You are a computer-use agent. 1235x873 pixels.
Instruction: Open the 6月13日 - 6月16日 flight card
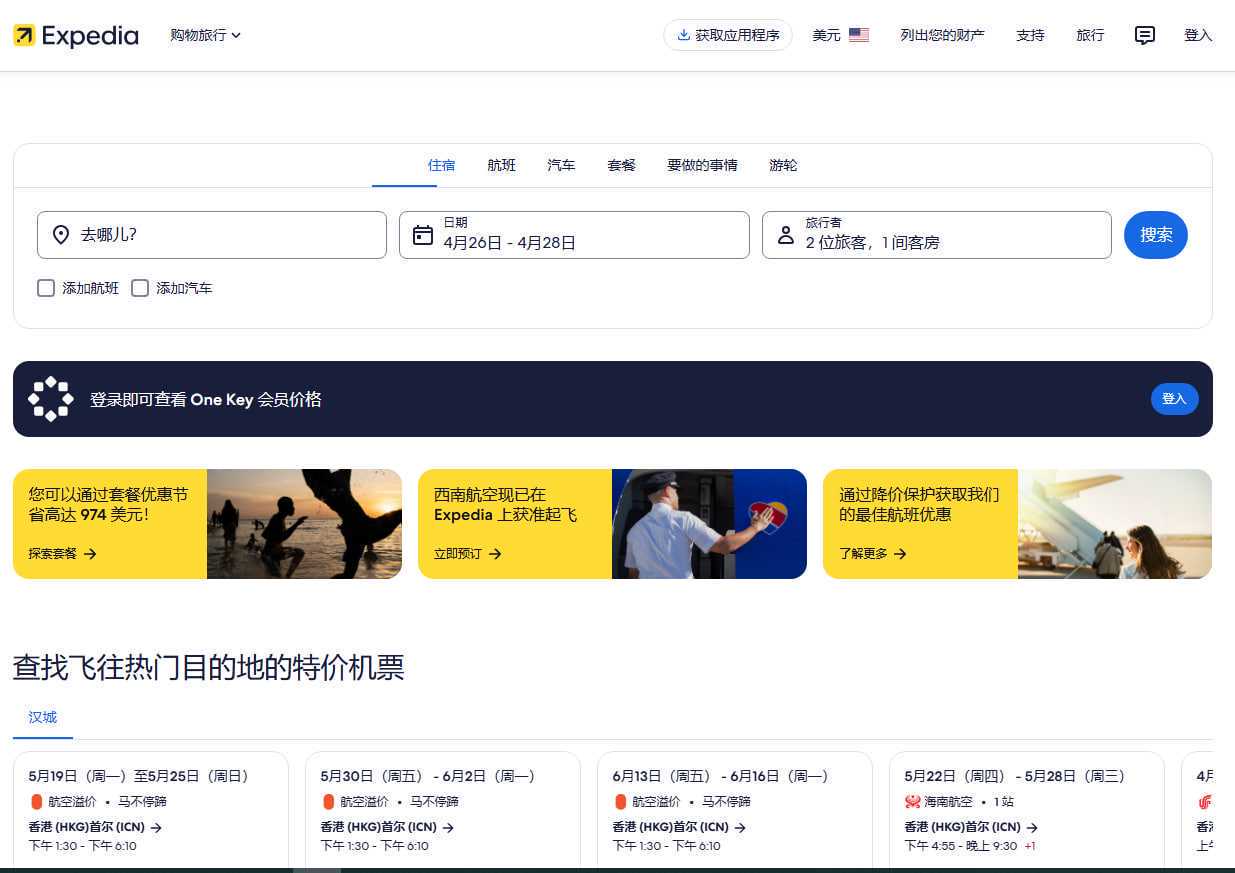[735, 810]
